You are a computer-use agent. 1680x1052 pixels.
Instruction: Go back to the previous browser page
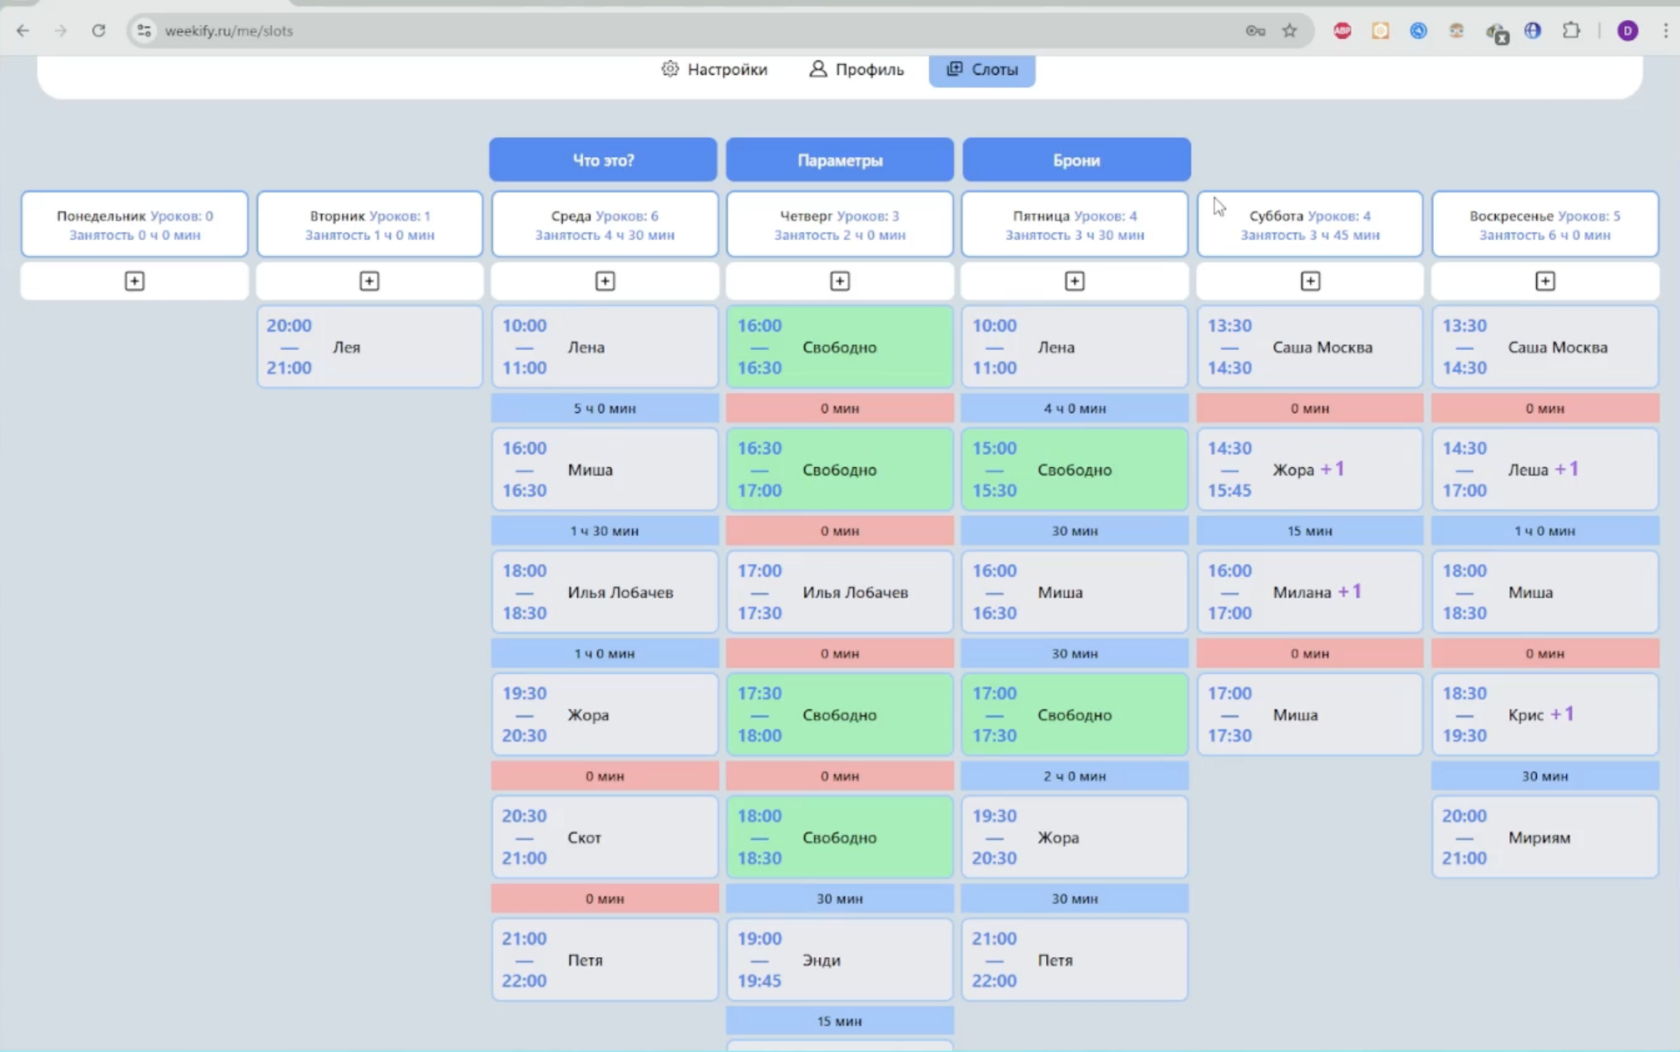23,31
